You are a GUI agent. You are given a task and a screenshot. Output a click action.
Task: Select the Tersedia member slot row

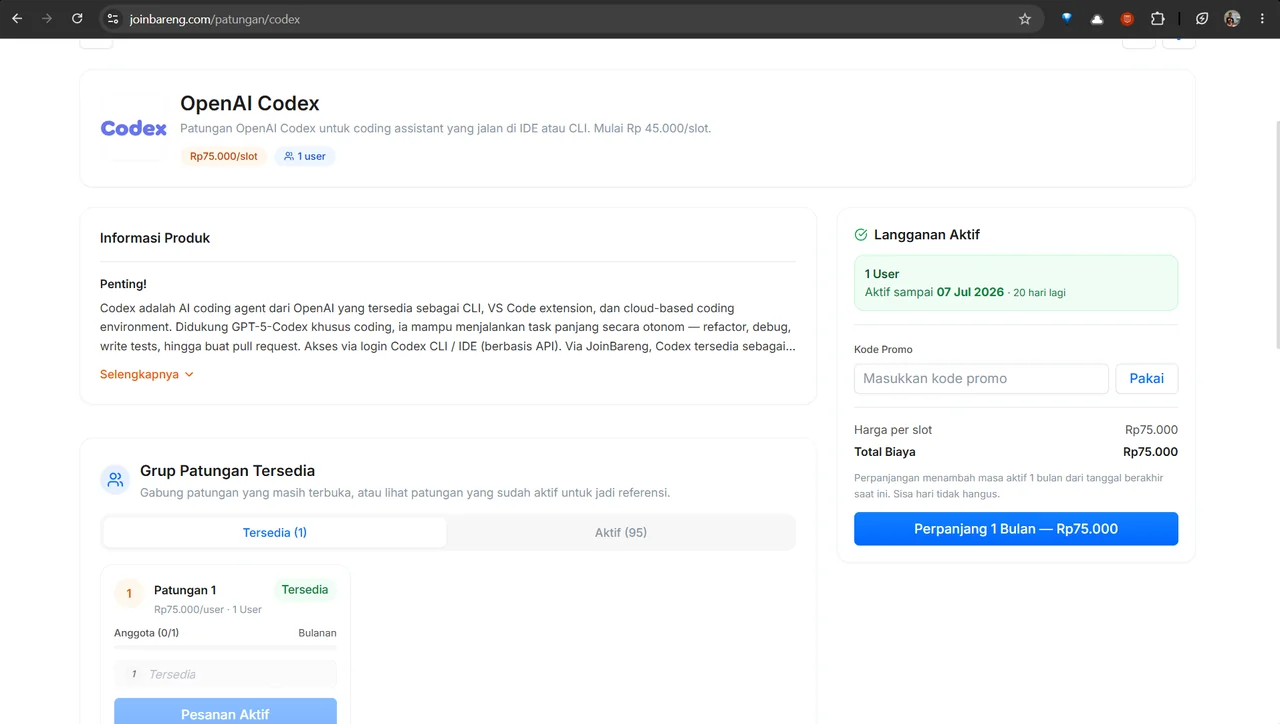225,674
